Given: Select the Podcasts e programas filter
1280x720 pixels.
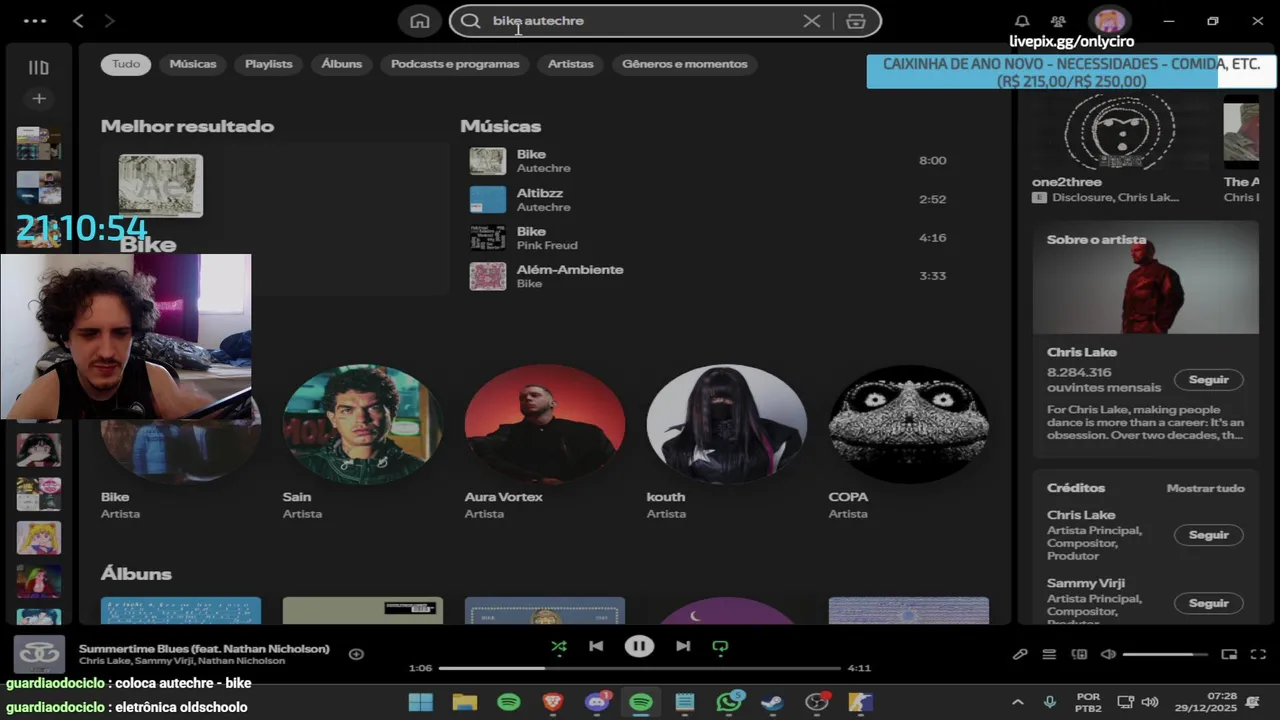Looking at the screenshot, I should coord(455,64).
